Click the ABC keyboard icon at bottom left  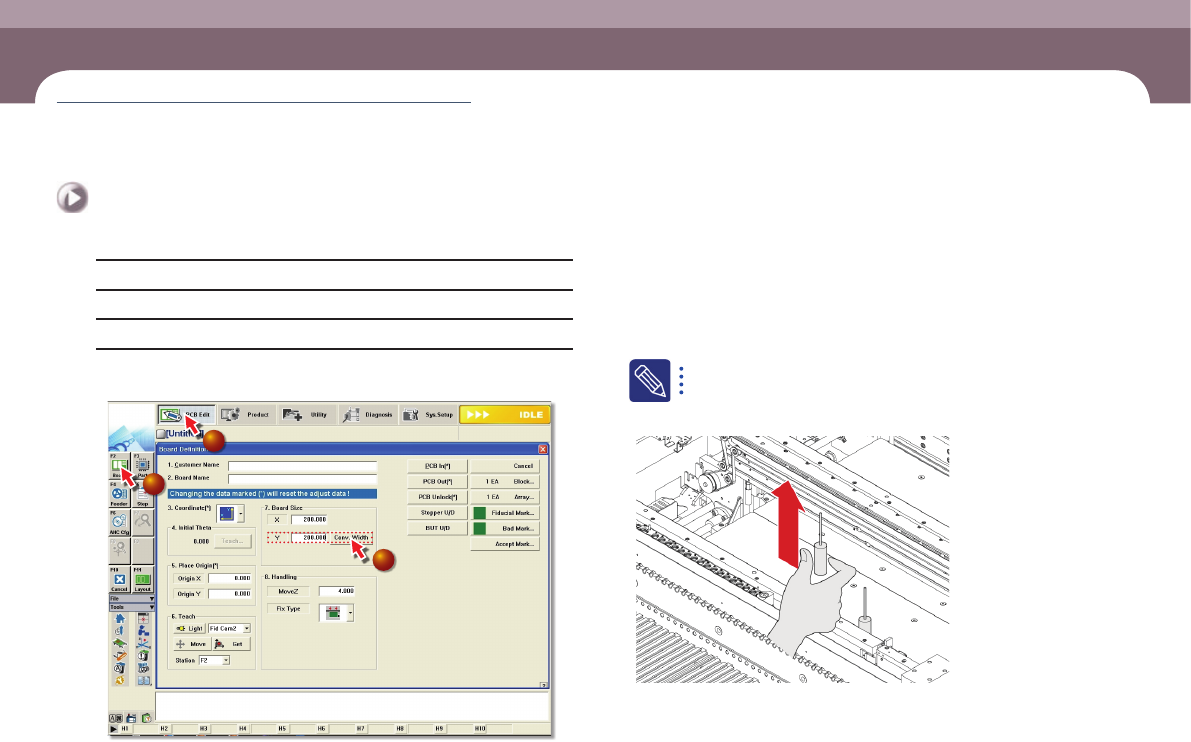coord(115,718)
